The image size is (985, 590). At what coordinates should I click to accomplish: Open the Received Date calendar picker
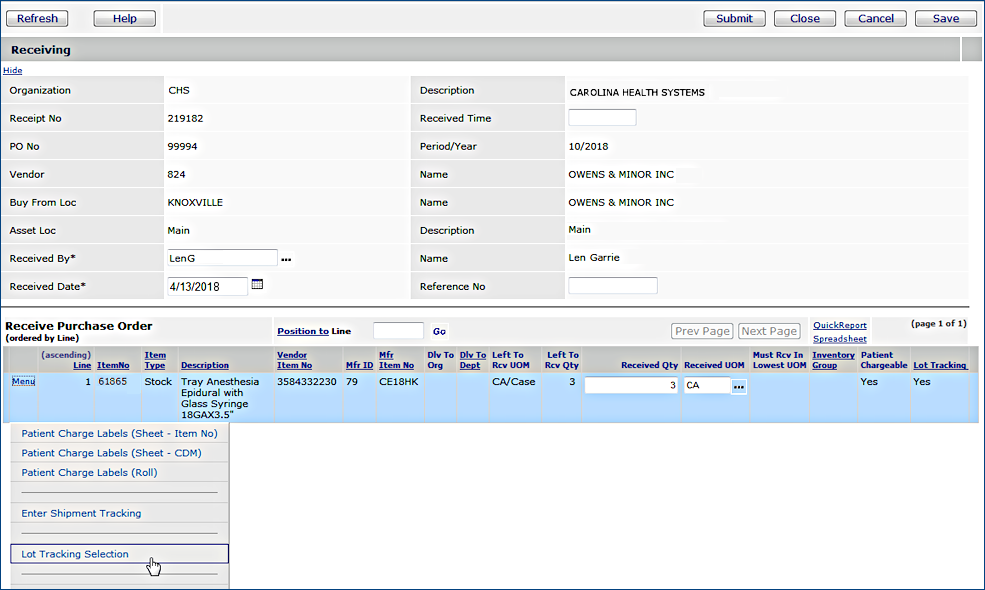pyautogui.click(x=257, y=285)
